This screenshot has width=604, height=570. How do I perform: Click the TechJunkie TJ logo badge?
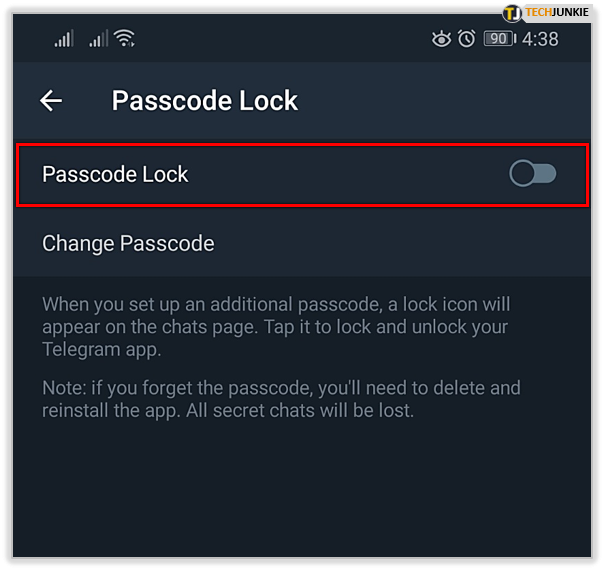pyautogui.click(x=513, y=13)
